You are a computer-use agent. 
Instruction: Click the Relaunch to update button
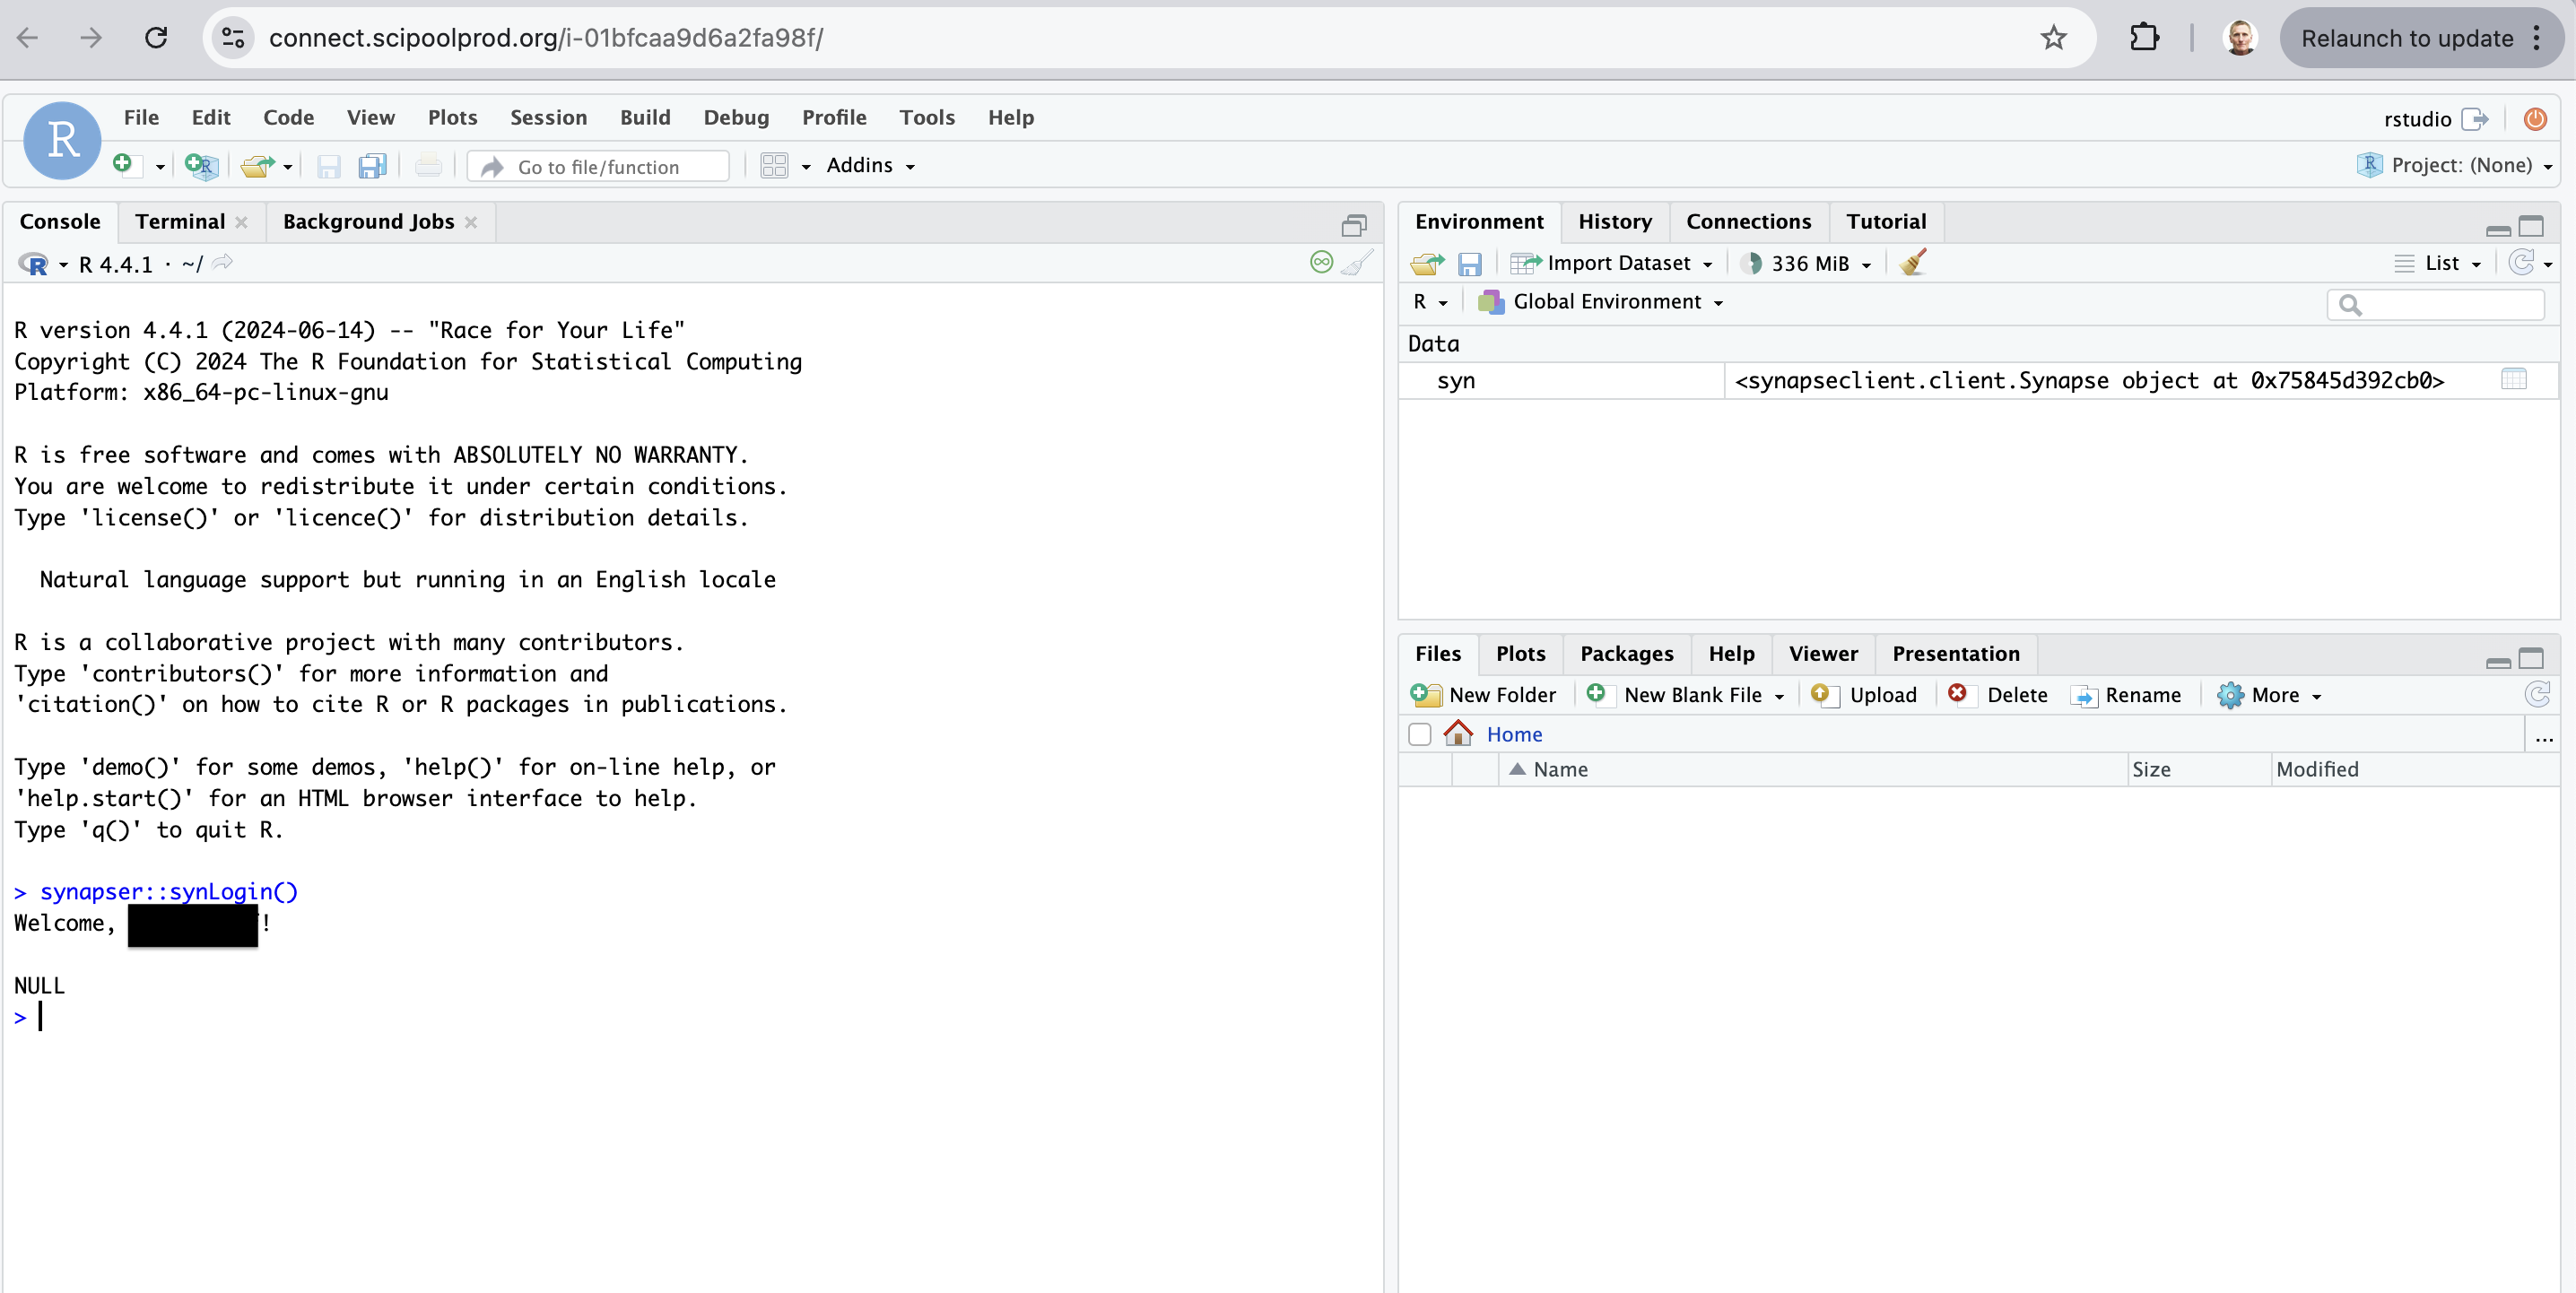coord(2407,38)
